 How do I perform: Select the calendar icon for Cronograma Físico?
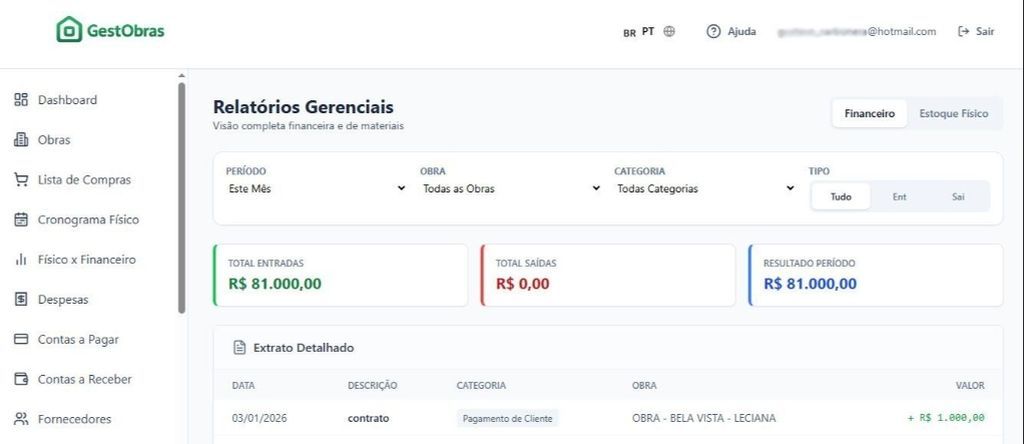click(x=20, y=220)
